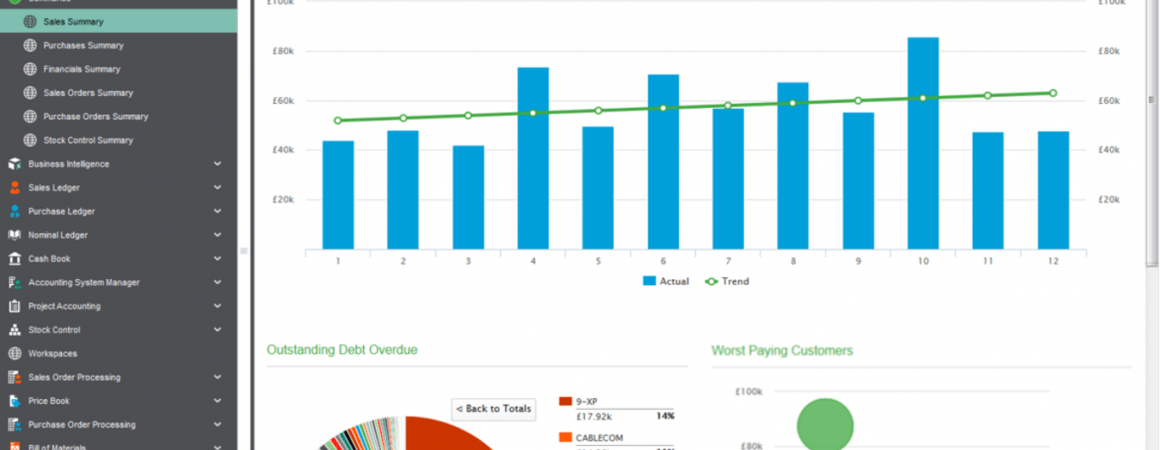Click the green bubble in Worst Paying Customers
This screenshot has width=1160, height=450.
click(825, 426)
